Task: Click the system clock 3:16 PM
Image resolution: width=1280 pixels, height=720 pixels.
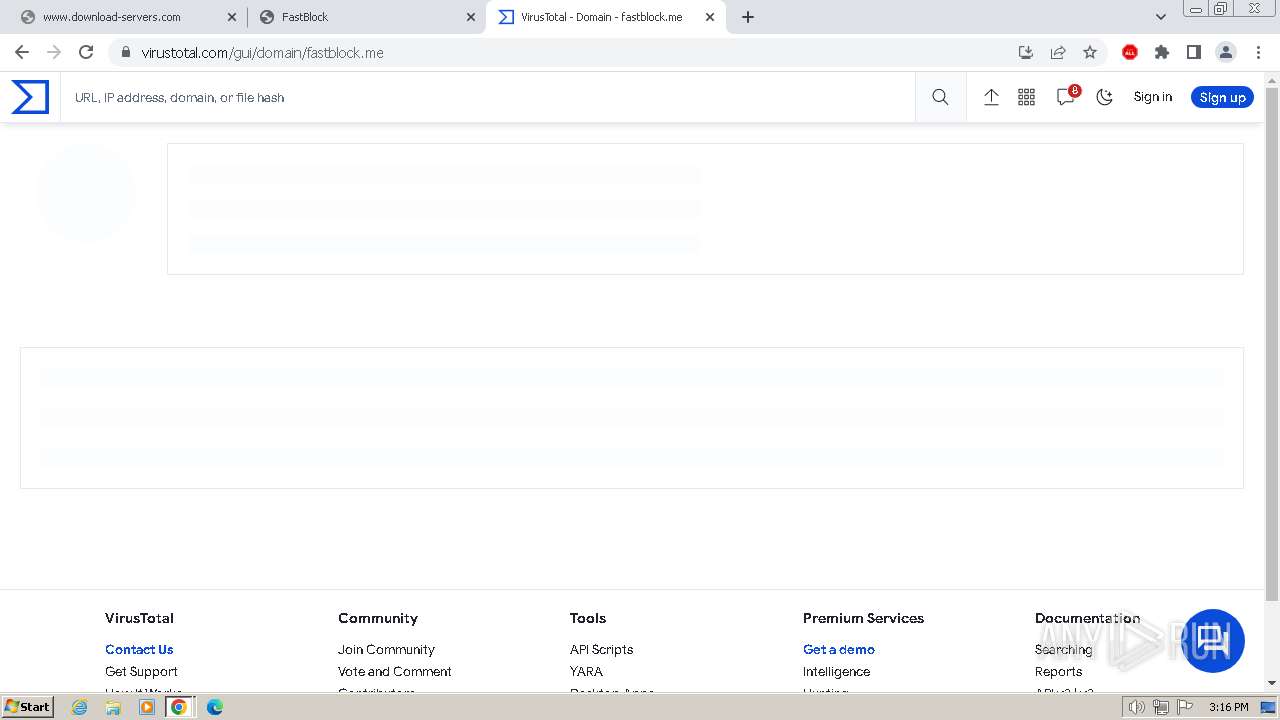Action: coord(1229,707)
